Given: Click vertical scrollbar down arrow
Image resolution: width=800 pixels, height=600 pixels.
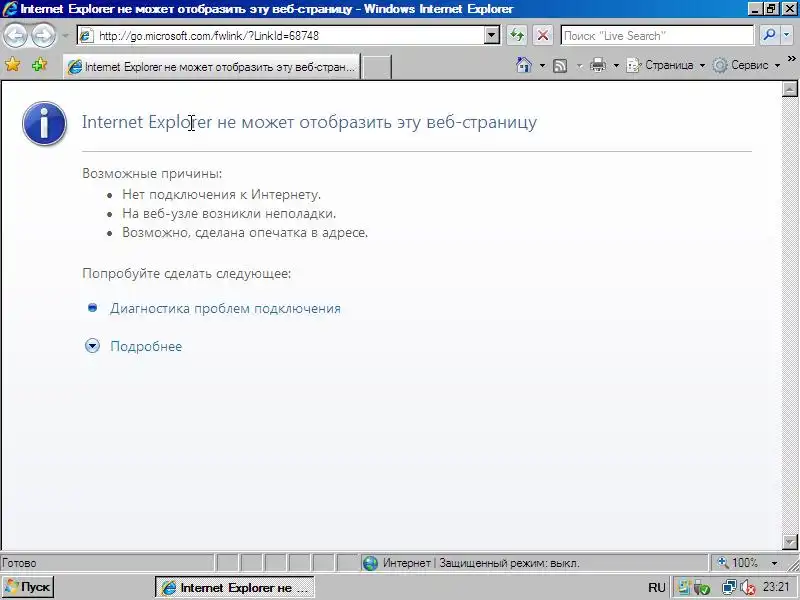Looking at the screenshot, I should (x=789, y=541).
